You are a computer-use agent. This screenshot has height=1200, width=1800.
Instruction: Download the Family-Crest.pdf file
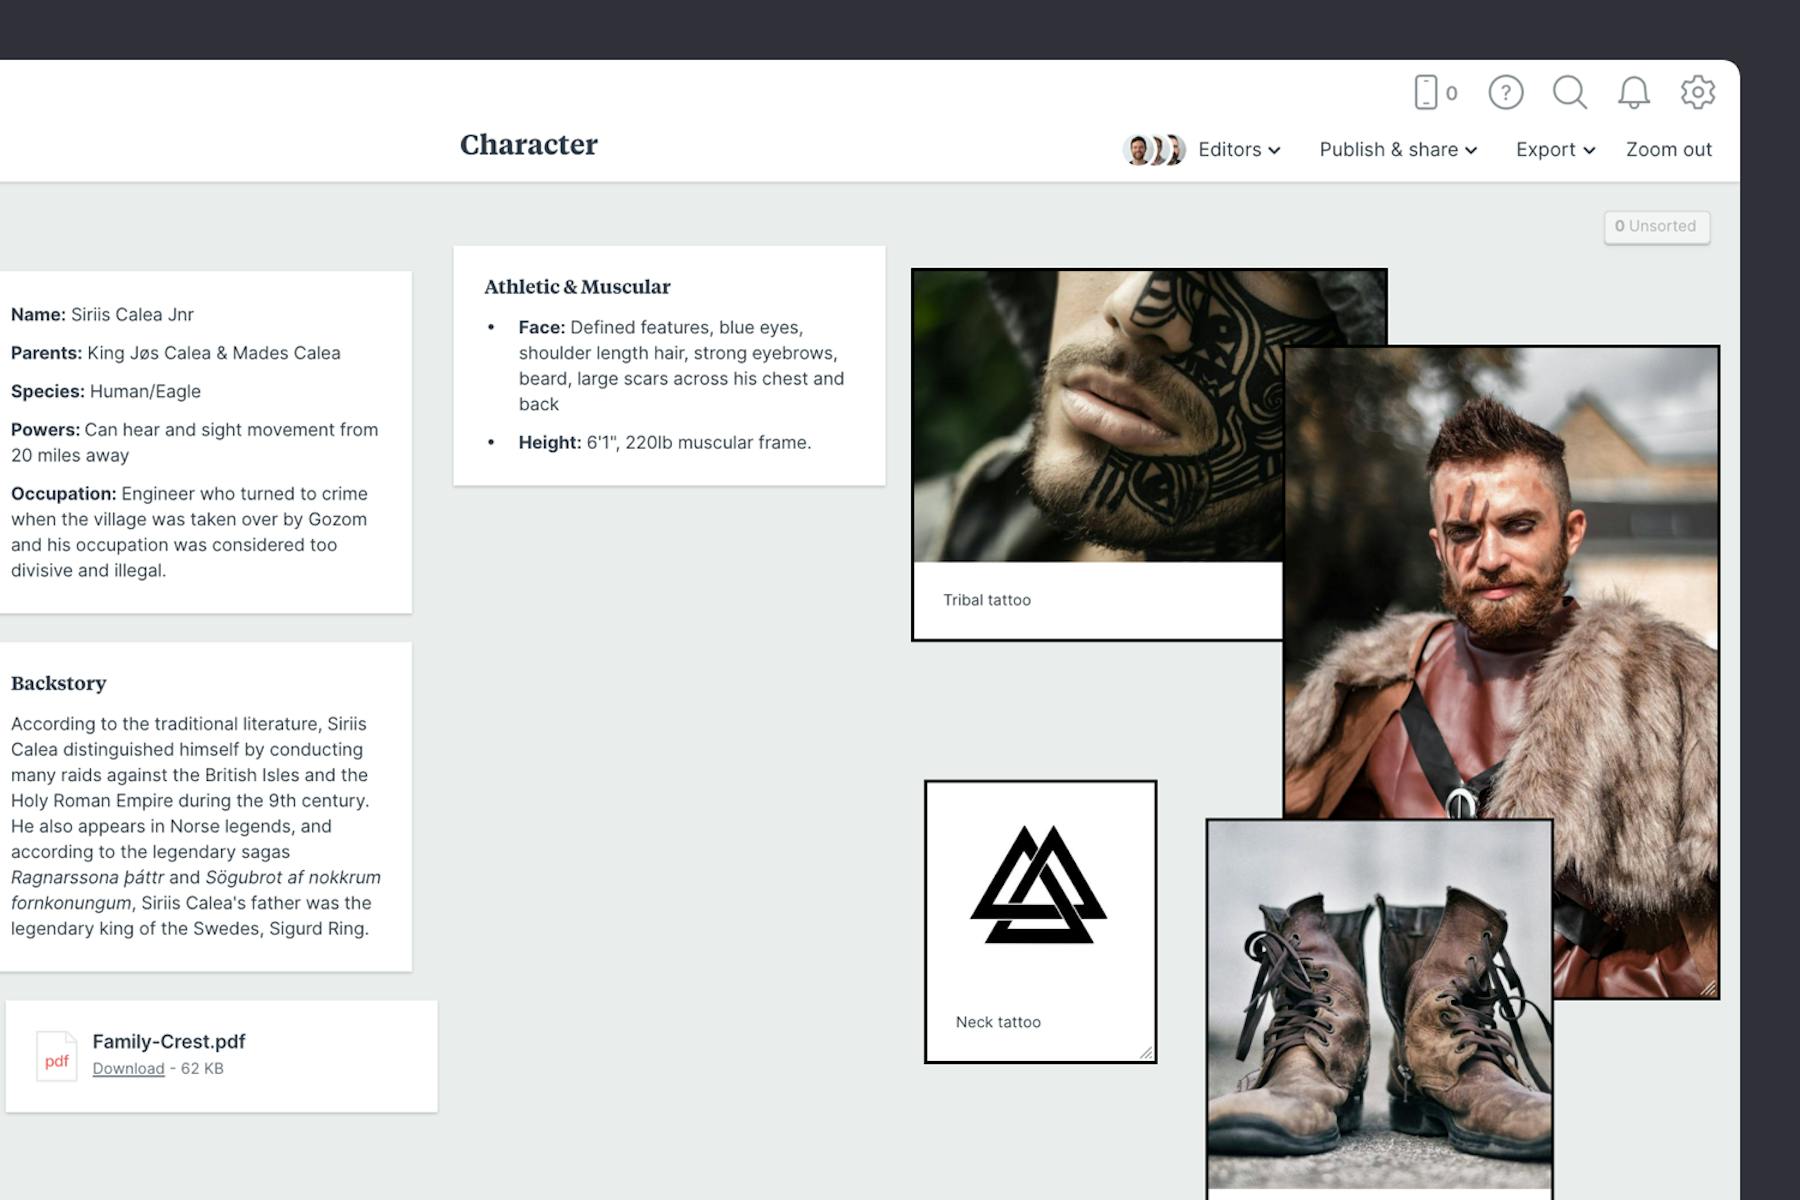[x=128, y=1069]
